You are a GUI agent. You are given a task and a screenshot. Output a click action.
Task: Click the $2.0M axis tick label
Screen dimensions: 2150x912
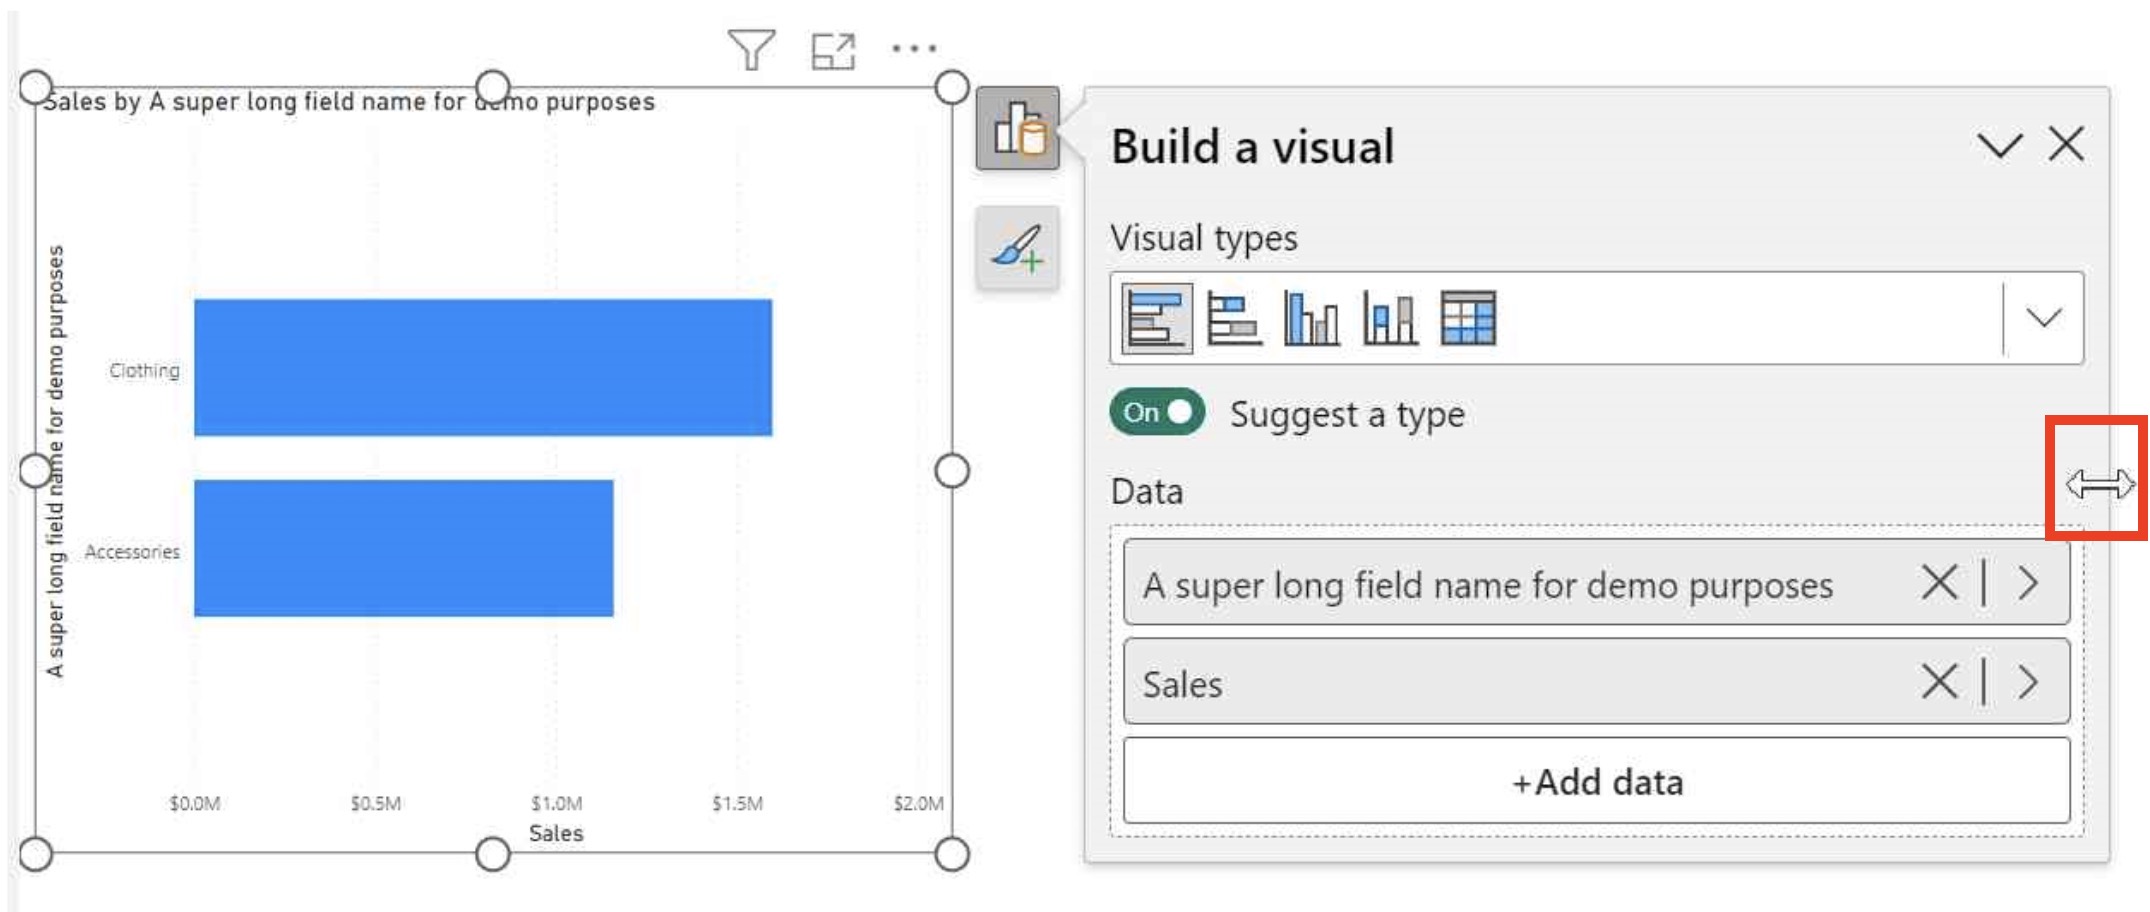click(918, 804)
